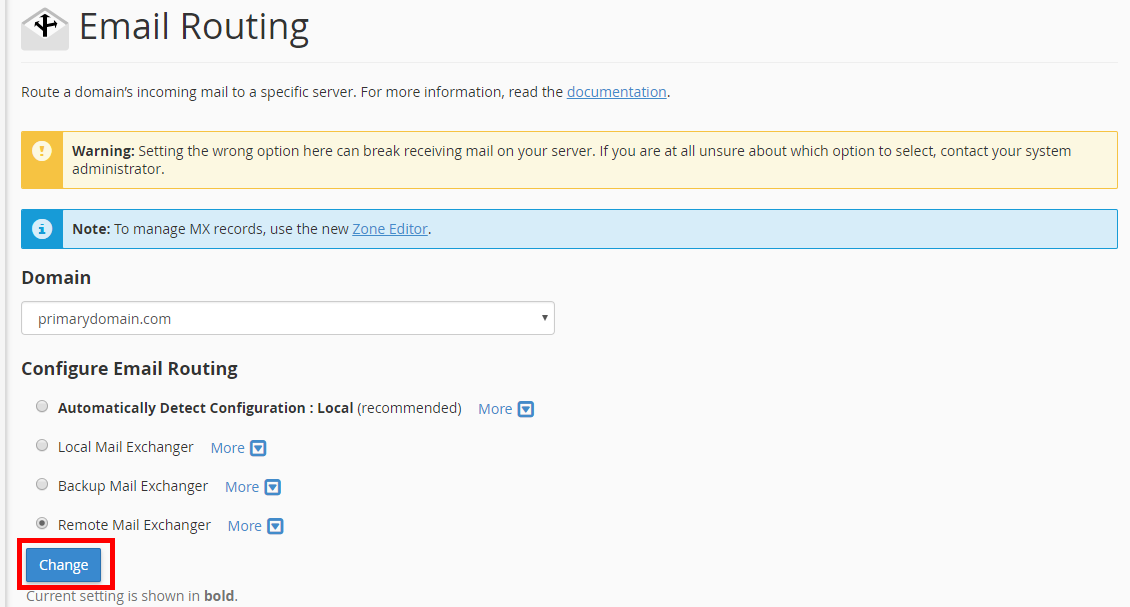Click the yellow warning exclamation icon
Viewport: 1130px width, 607px height.
[41, 151]
